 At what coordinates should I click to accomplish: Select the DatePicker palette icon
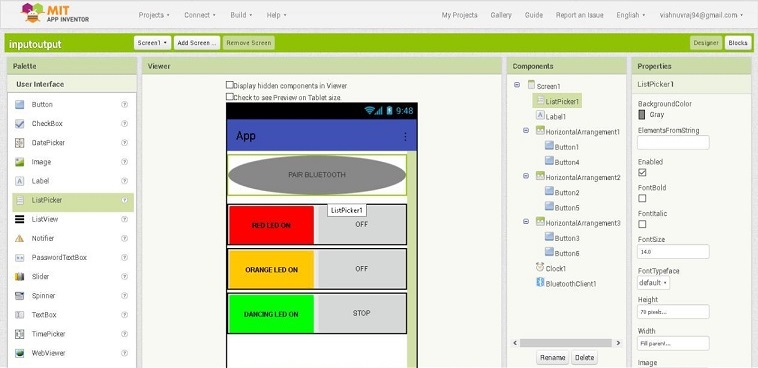coord(19,143)
